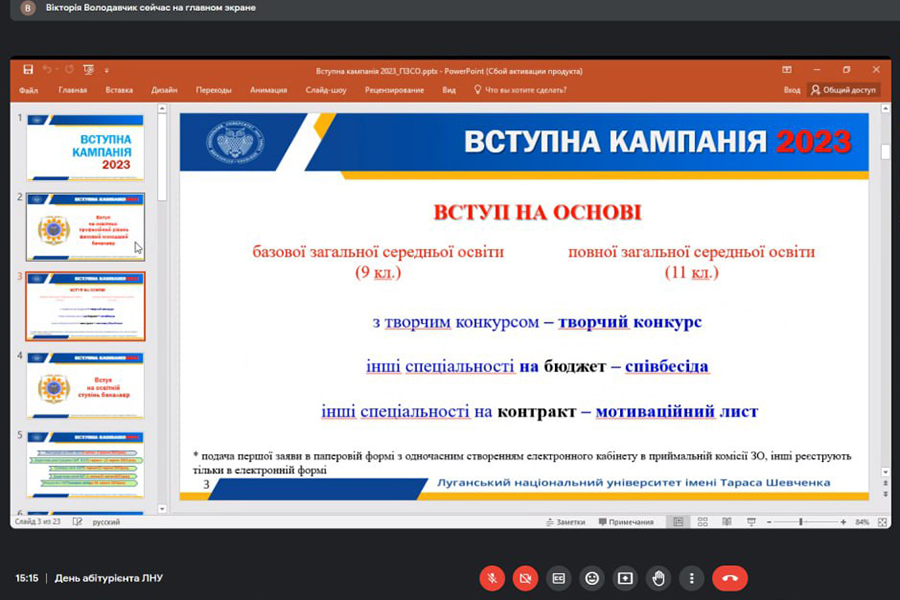The width and height of the screenshot is (900, 600).
Task: Open emoji reactions in meeting bar
Action: pos(592,578)
